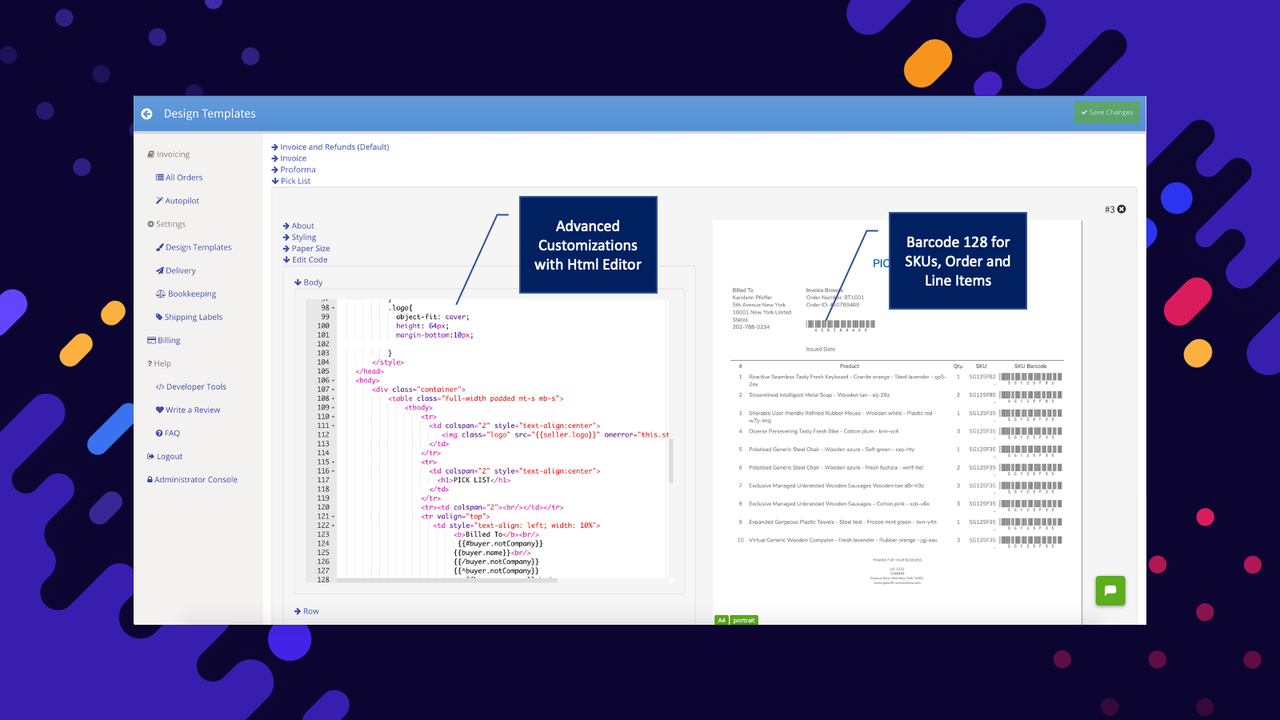This screenshot has height=720, width=1280.
Task: Expand the Invoice template
Action: click(x=289, y=158)
